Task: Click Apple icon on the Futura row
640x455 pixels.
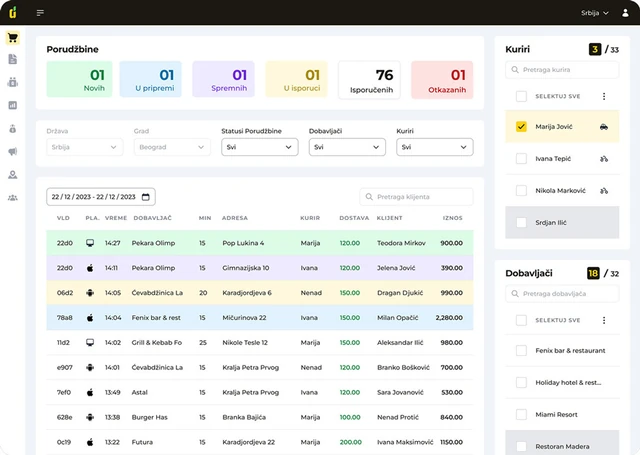Action: click(90, 442)
